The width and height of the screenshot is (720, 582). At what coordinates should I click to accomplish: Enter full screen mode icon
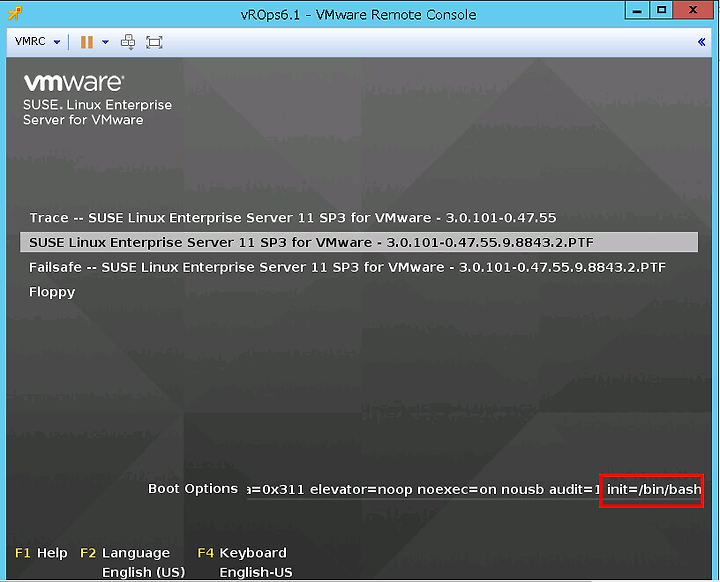tap(154, 42)
